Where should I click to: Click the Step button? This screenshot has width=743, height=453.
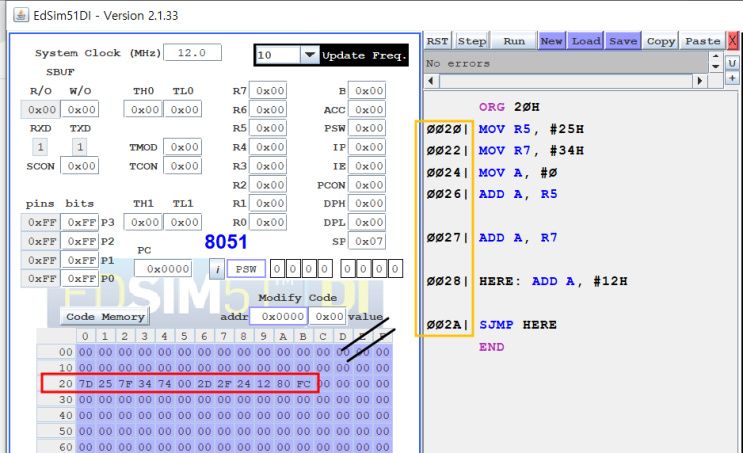pos(472,41)
